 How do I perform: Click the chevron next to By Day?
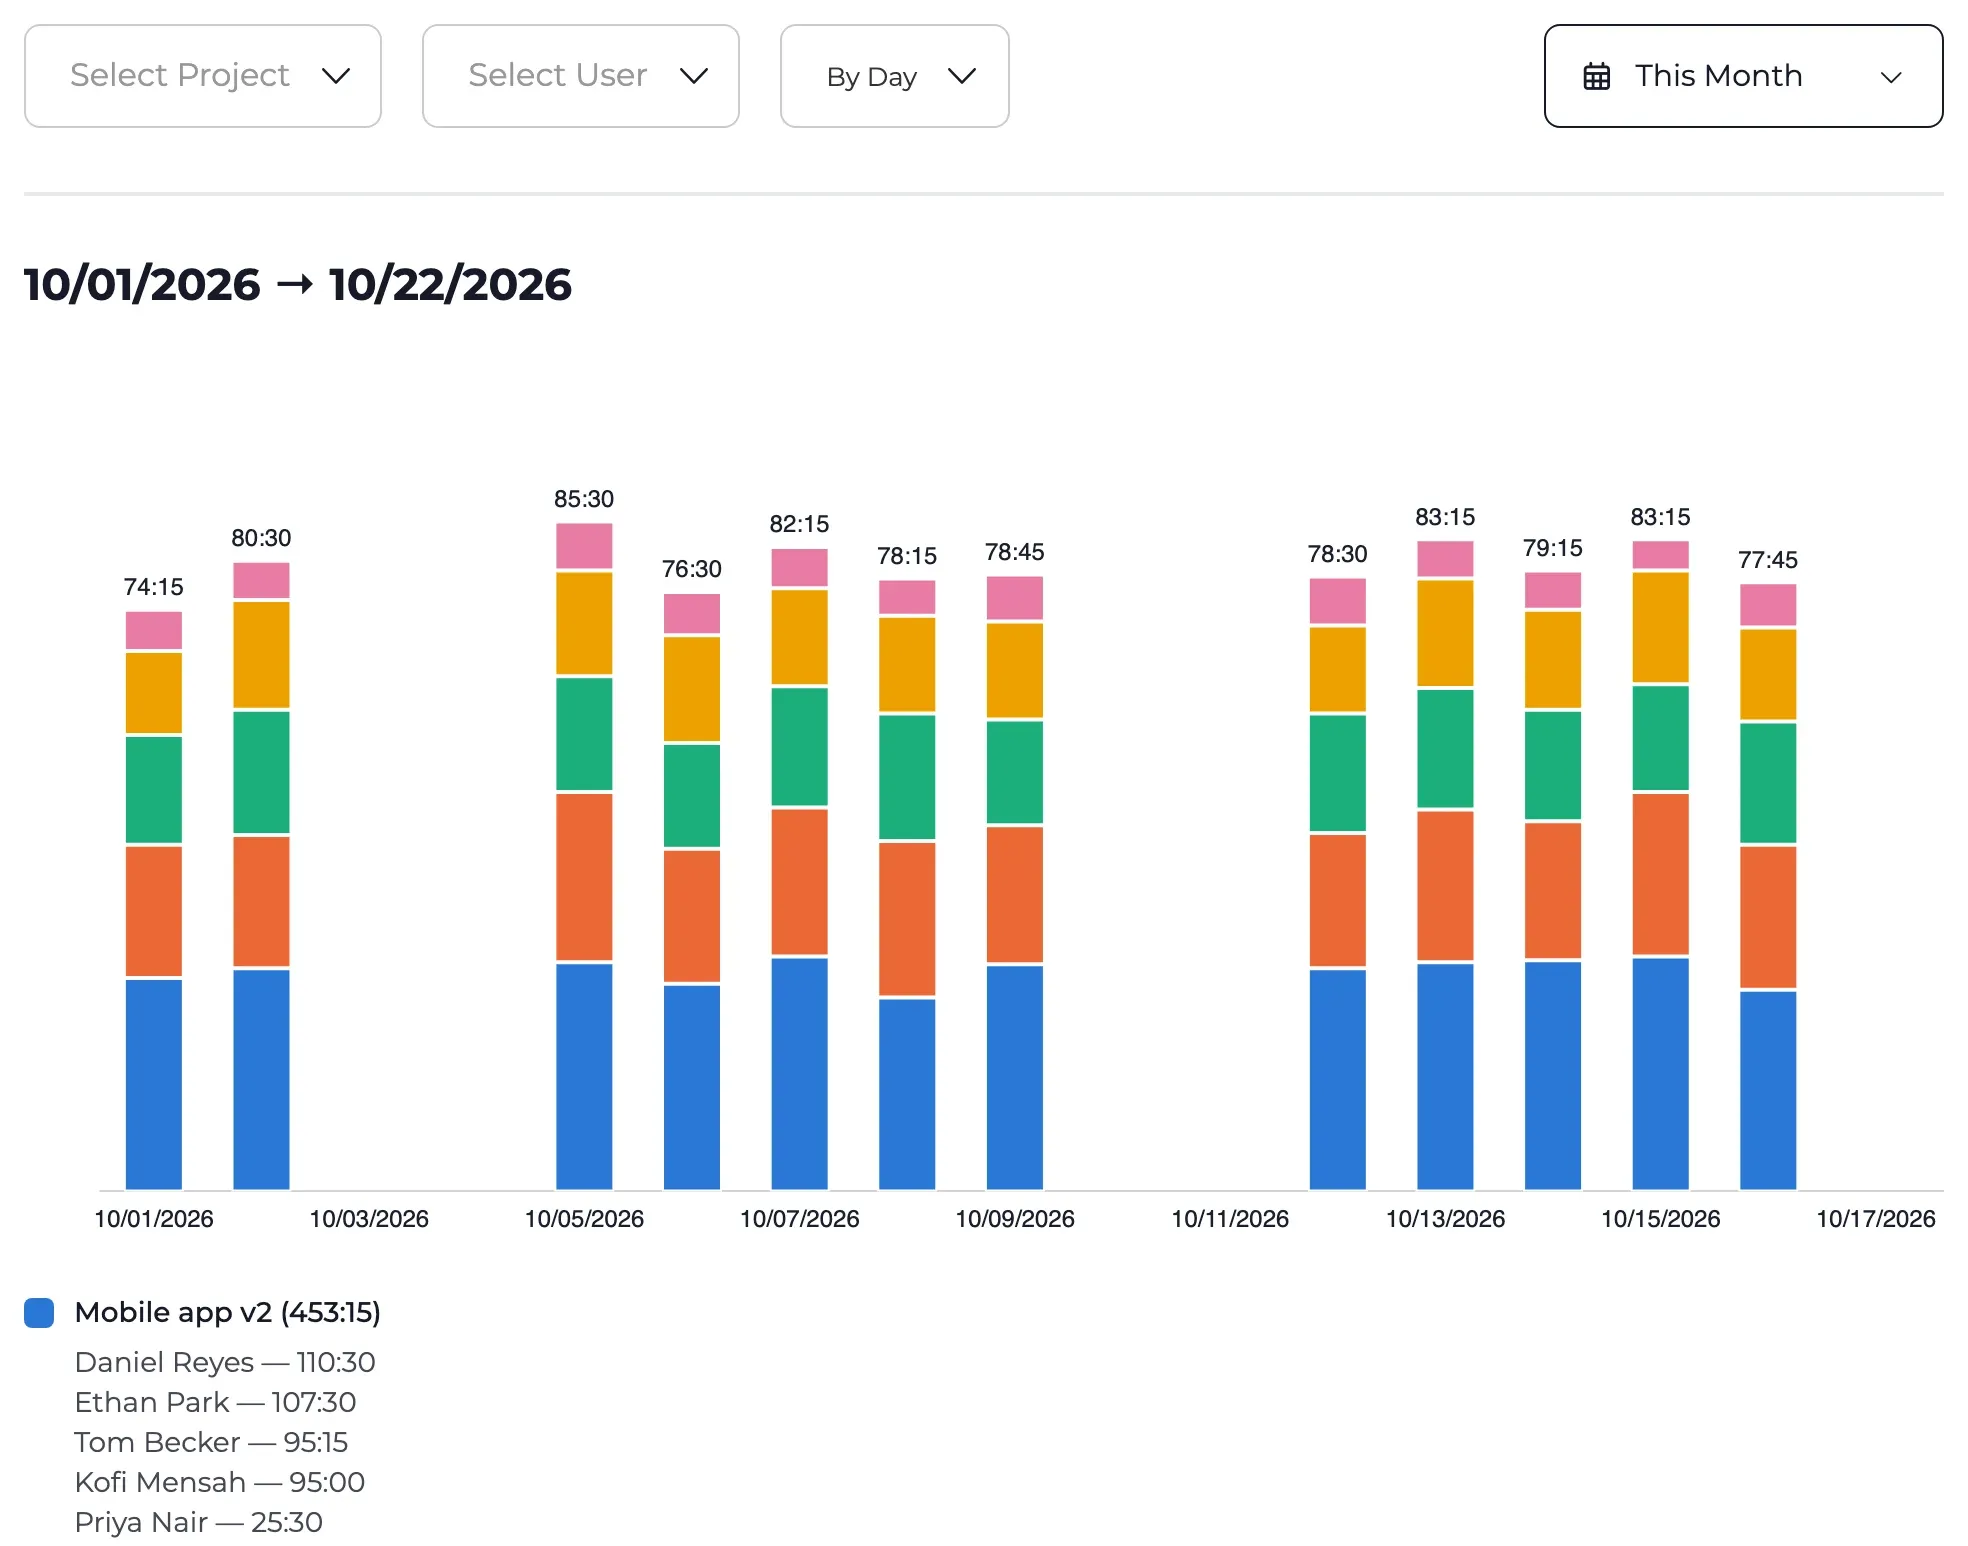[962, 76]
